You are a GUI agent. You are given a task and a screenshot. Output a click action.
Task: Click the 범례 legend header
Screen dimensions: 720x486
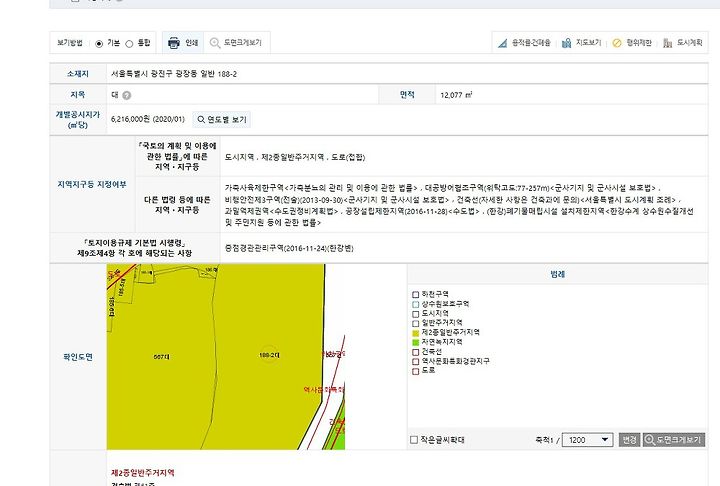[557, 274]
